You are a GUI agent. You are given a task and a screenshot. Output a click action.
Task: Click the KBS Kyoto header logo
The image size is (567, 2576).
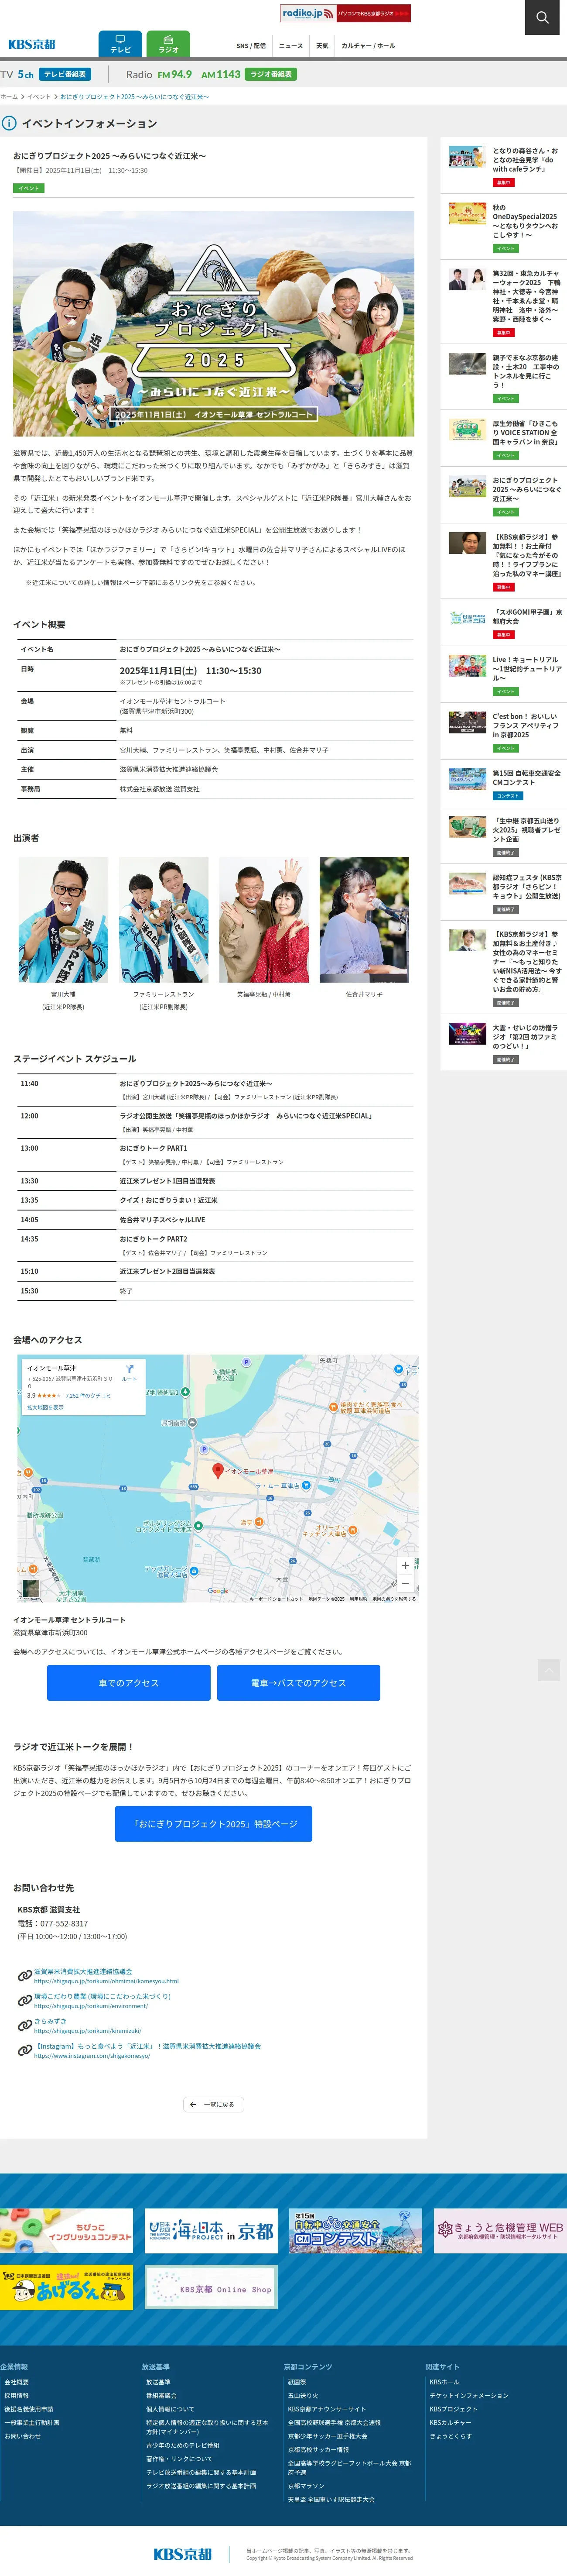point(32,44)
